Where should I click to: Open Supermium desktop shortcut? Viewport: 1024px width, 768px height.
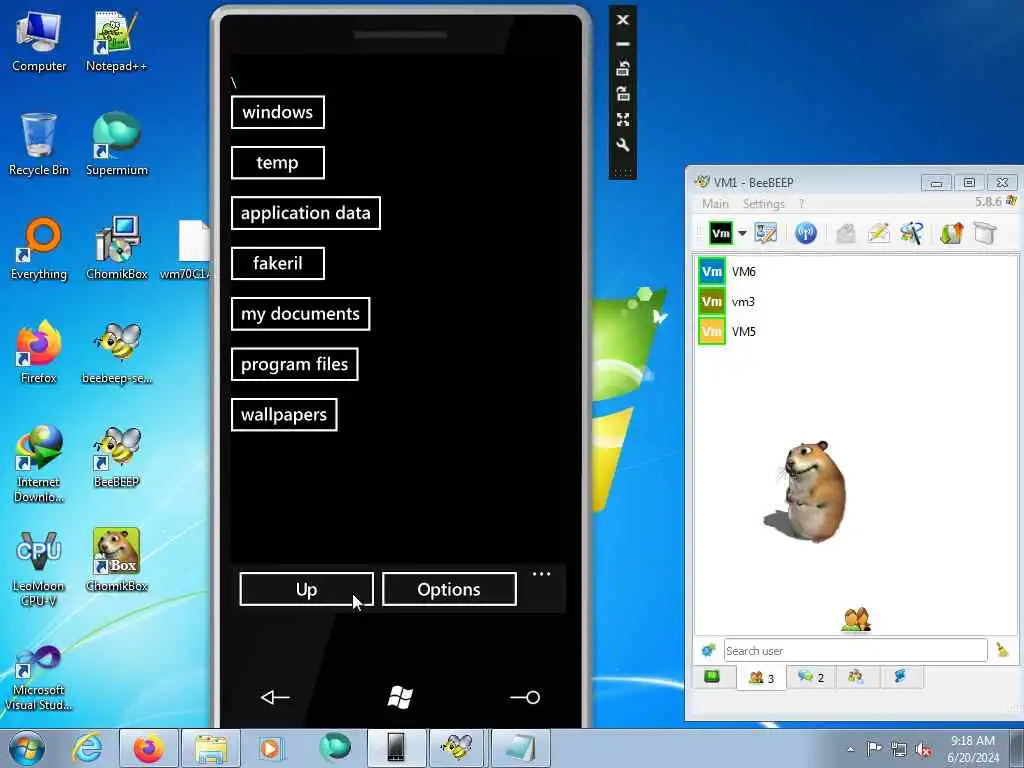coord(116,145)
